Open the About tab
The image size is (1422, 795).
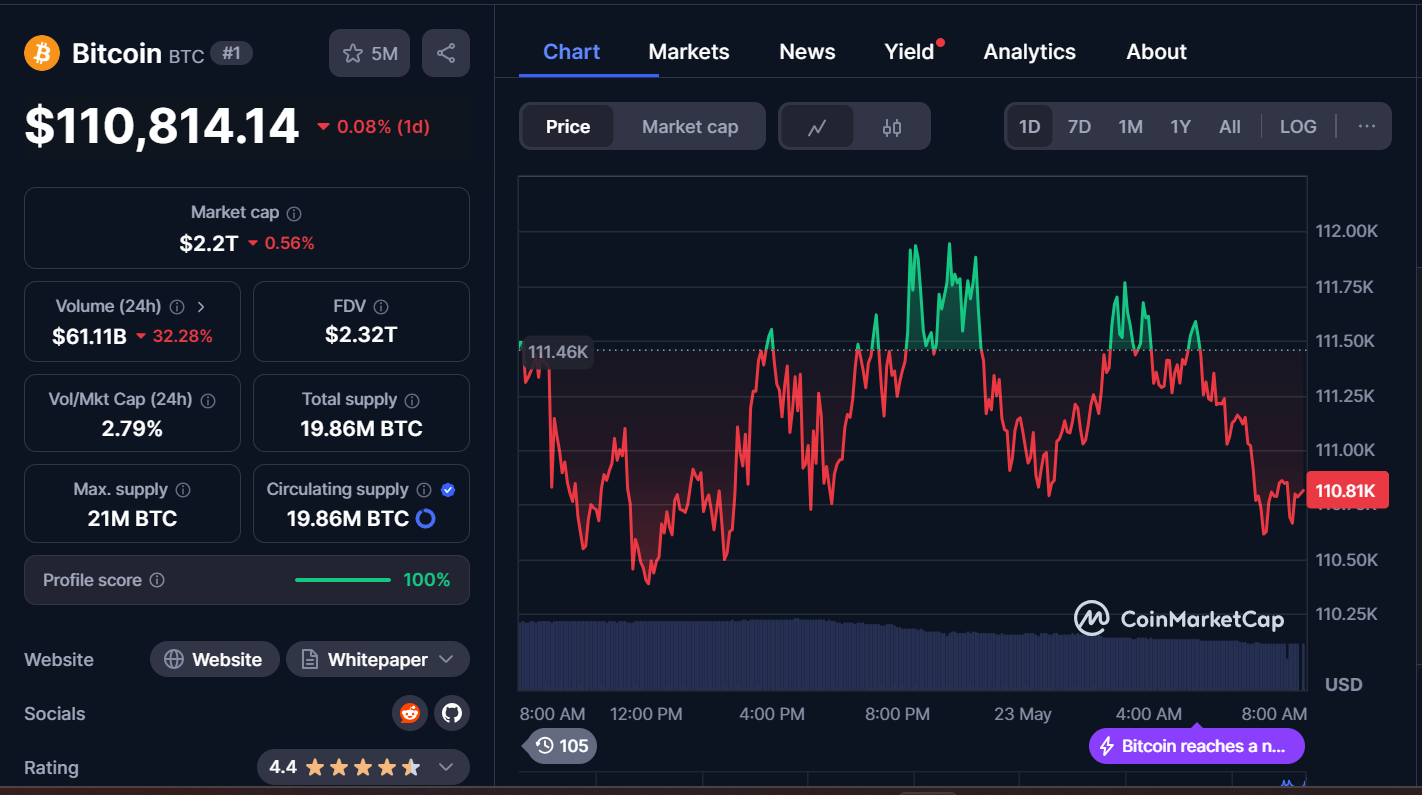click(x=1157, y=52)
